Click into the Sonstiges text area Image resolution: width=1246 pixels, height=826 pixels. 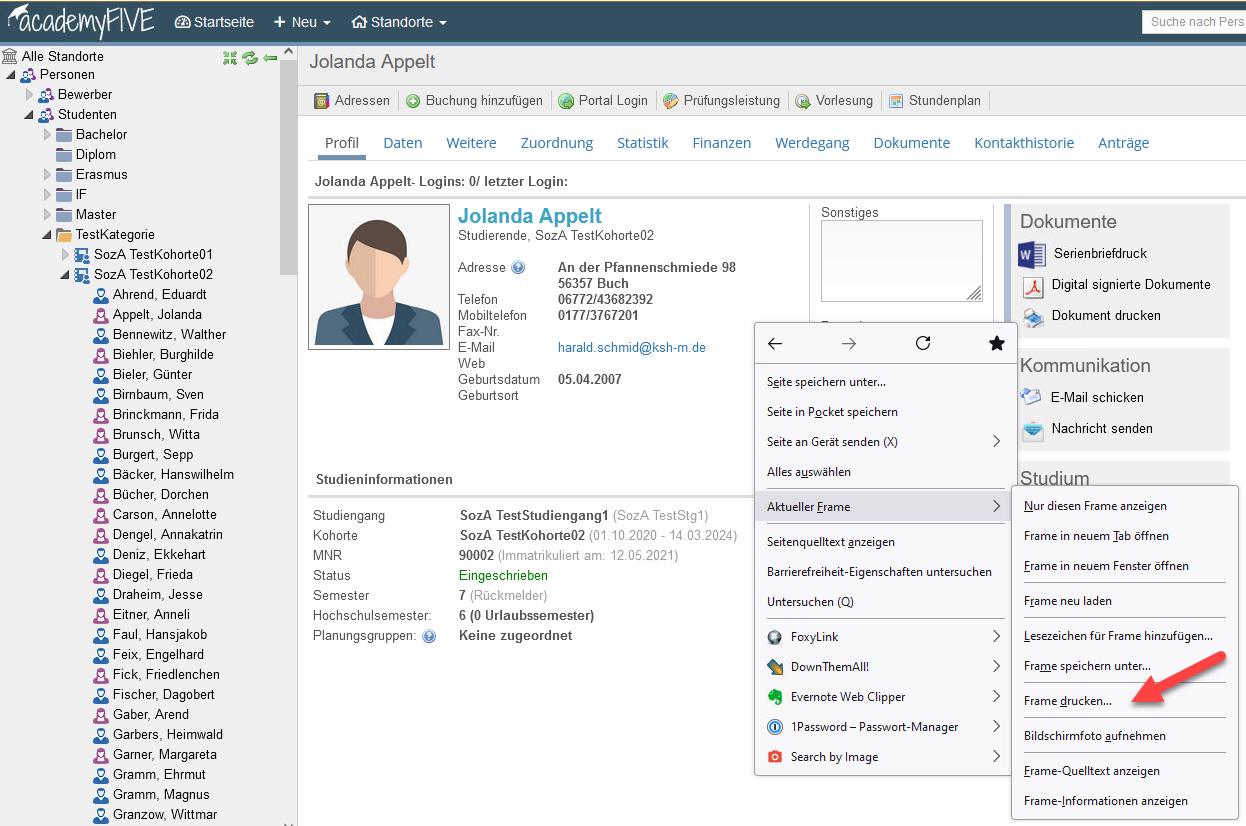pos(900,260)
